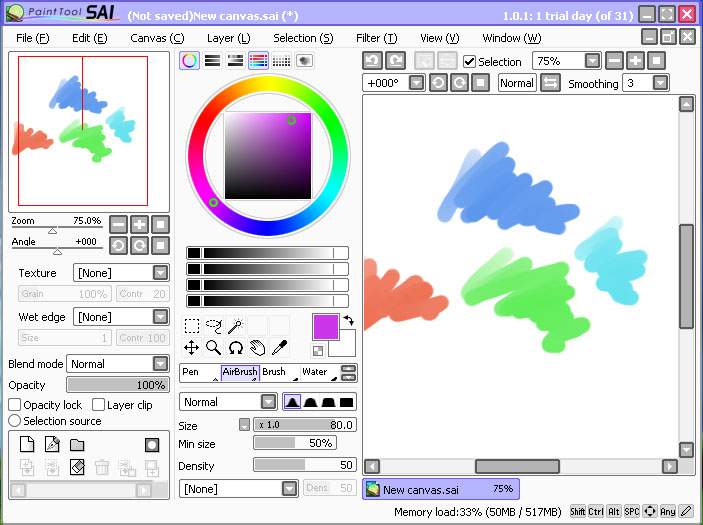
Task: Select the Pen brush tool
Action: 200,372
